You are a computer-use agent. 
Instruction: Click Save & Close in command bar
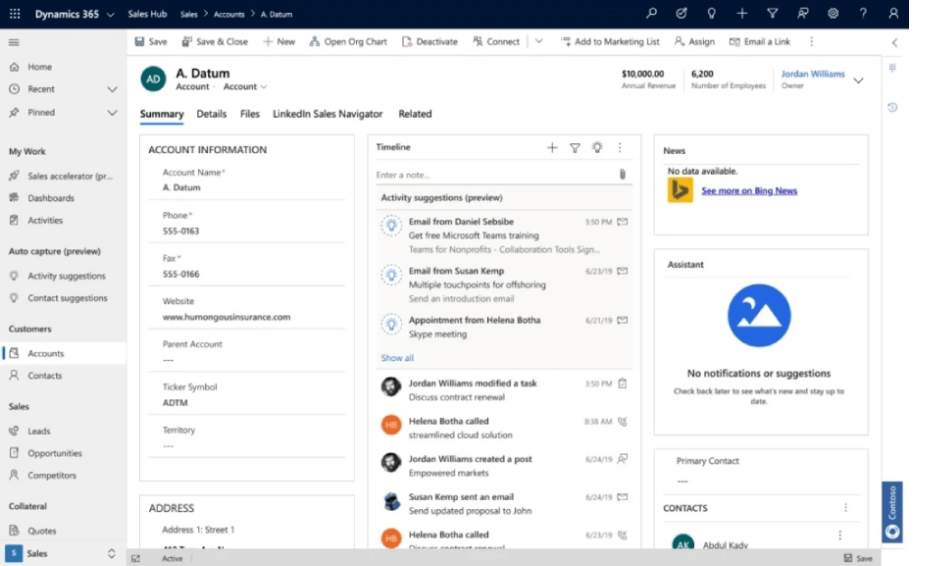click(215, 41)
